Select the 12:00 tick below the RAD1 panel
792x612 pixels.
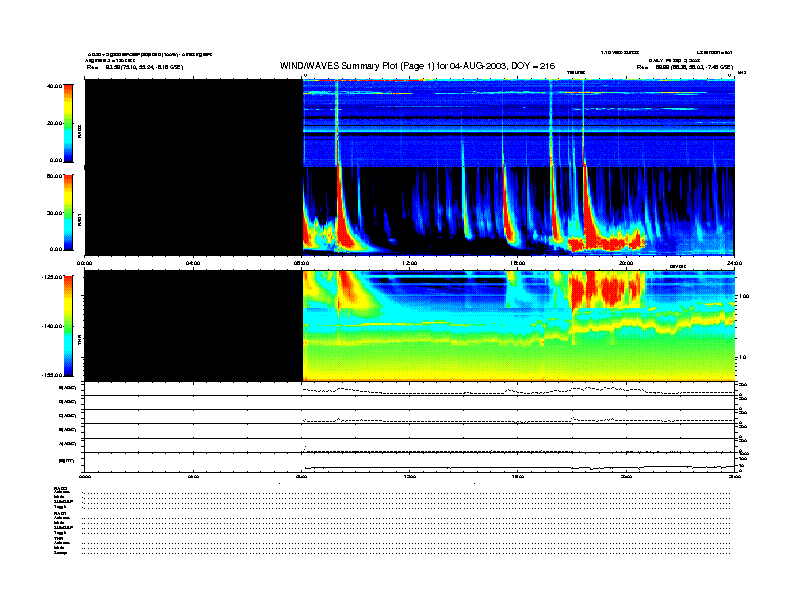point(409,262)
